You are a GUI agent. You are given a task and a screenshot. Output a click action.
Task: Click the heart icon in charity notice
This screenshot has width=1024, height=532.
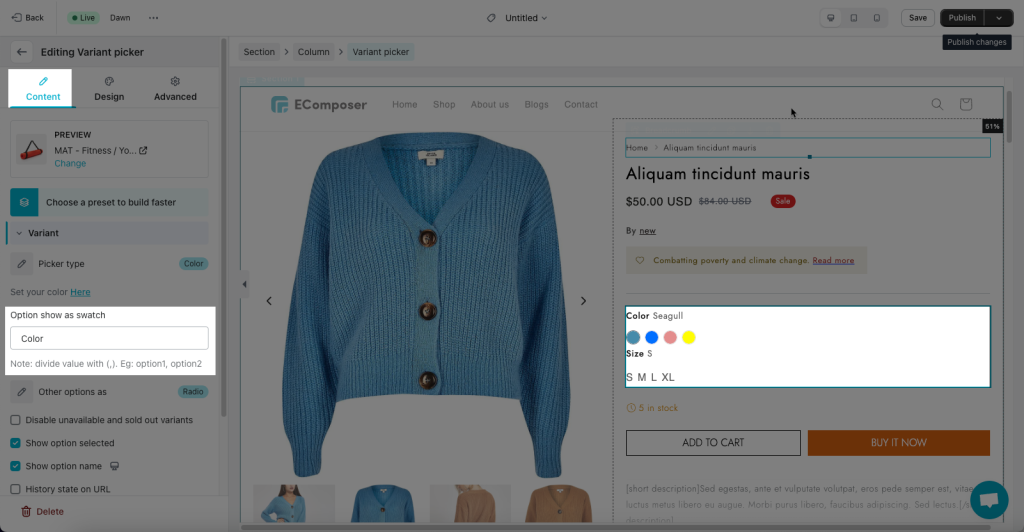click(640, 260)
